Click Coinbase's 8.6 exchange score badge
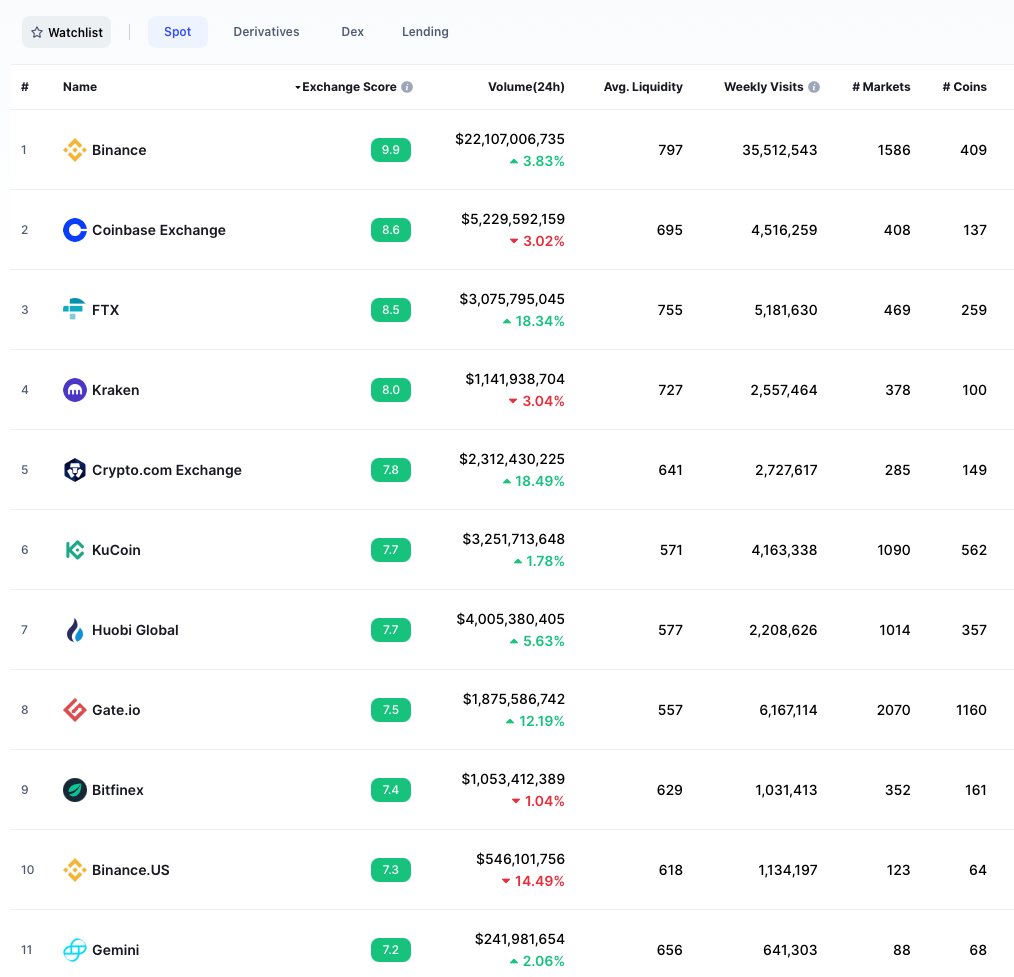This screenshot has width=1014, height=977. [x=391, y=230]
